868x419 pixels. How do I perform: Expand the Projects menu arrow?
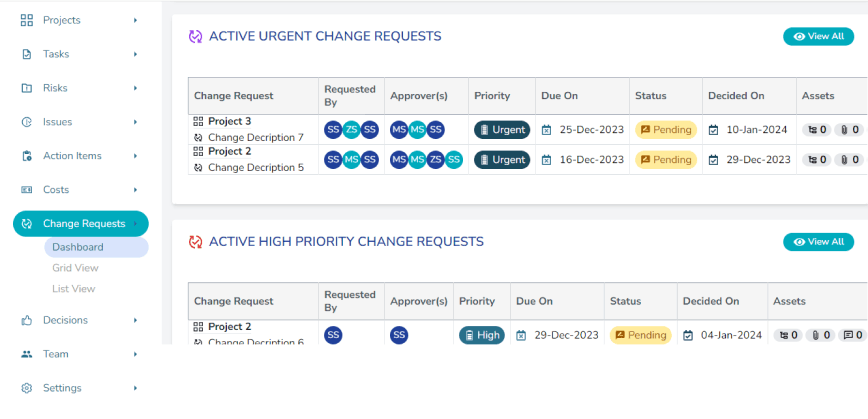pos(135,20)
